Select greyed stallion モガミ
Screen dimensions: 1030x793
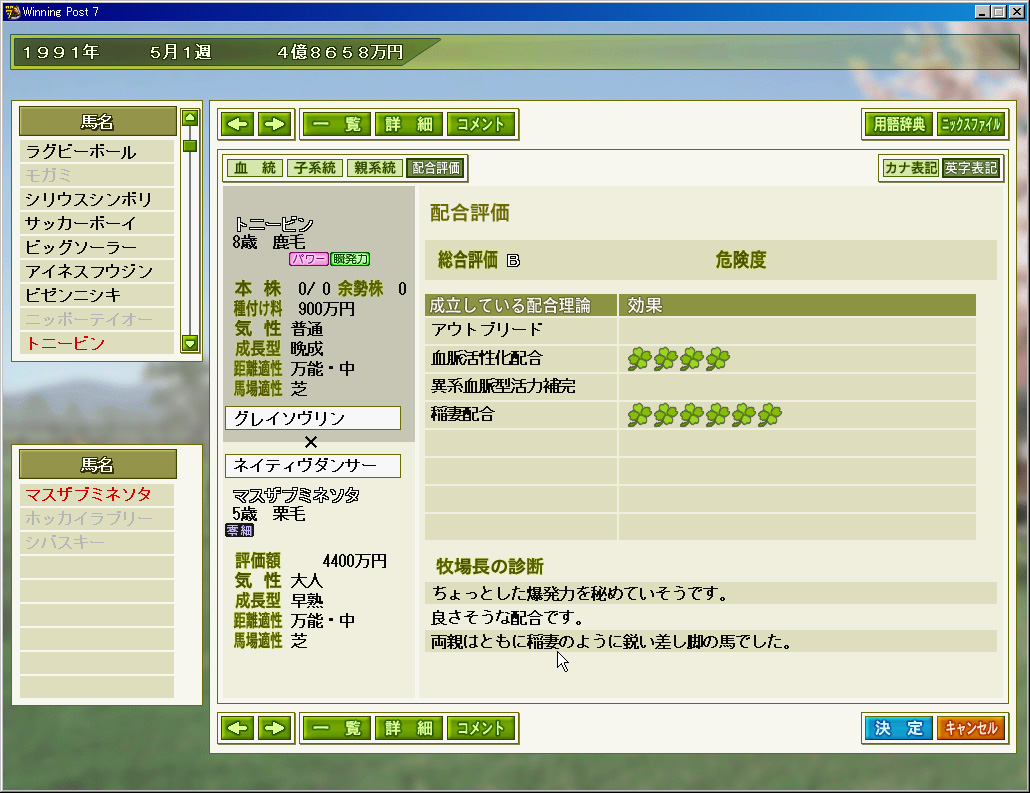97,175
